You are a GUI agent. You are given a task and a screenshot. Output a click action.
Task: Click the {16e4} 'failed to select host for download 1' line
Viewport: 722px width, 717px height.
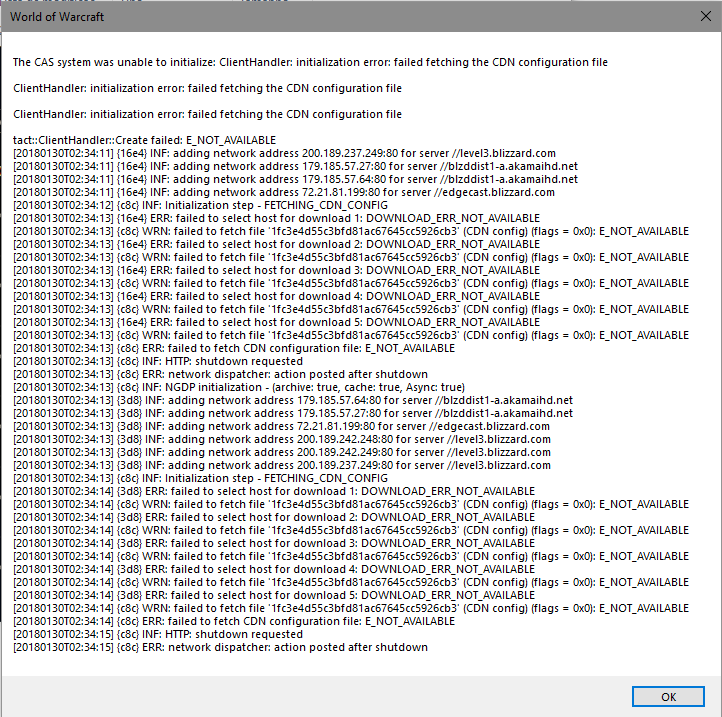276,218
